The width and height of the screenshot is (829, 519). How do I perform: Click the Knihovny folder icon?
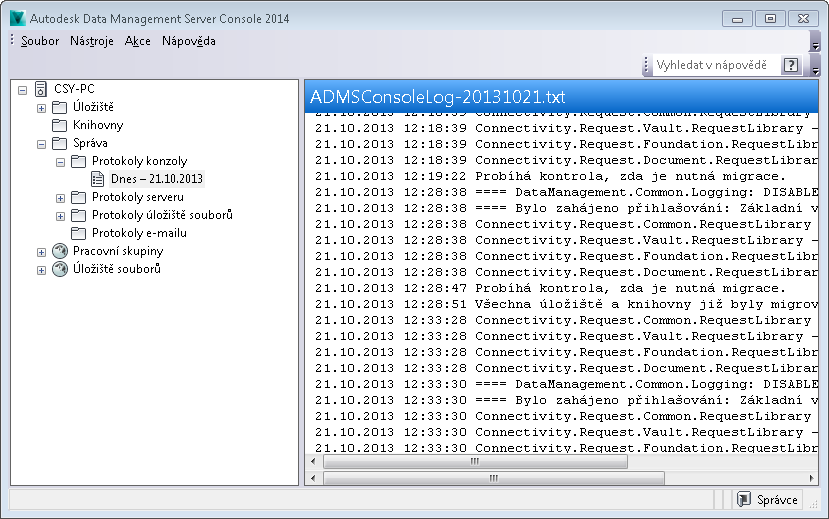coord(59,125)
